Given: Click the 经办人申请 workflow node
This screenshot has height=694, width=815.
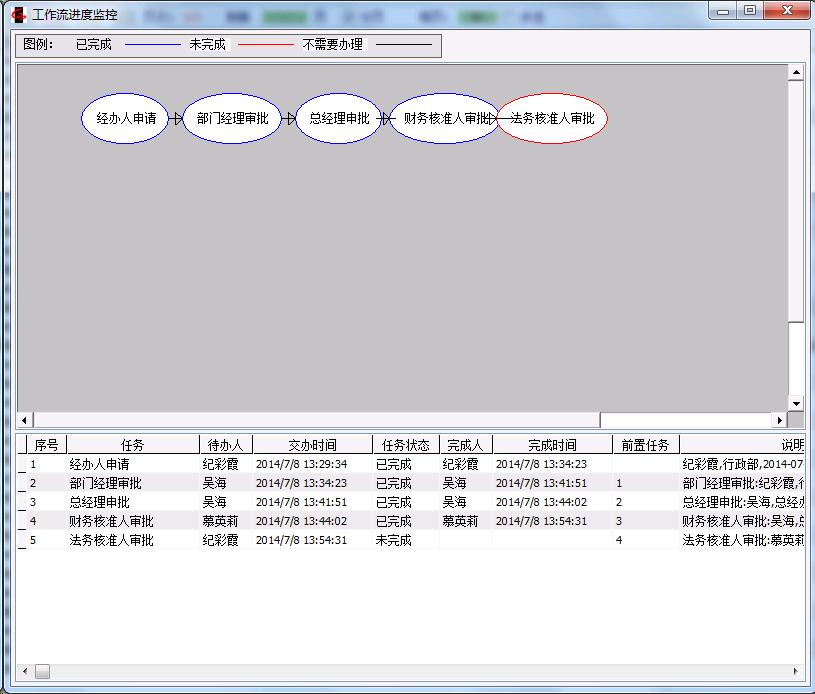Looking at the screenshot, I should 126,118.
